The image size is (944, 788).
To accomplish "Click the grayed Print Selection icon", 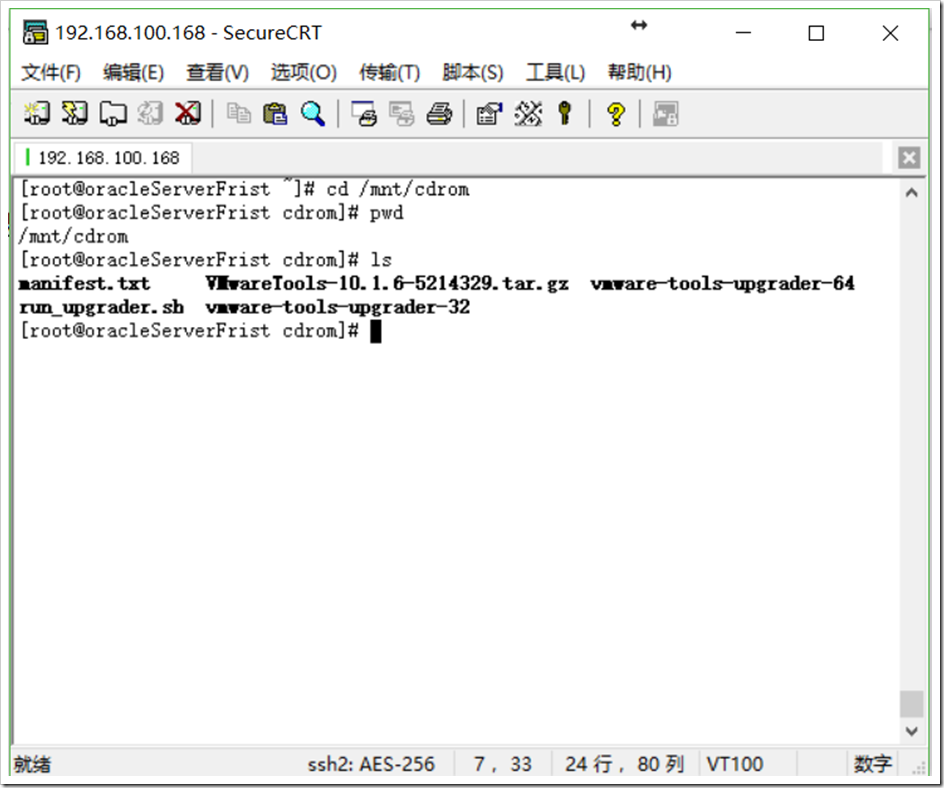I will tap(402, 113).
